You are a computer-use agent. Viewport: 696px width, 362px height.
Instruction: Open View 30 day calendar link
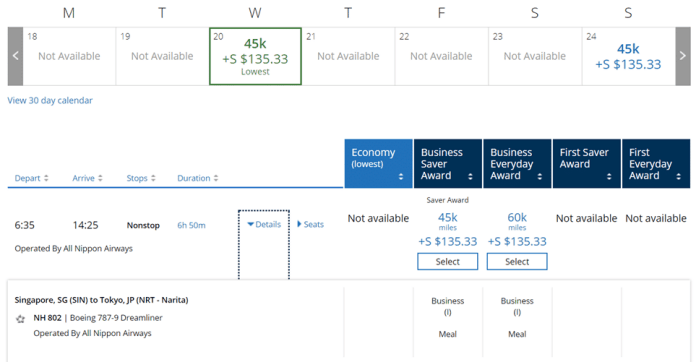(x=50, y=100)
